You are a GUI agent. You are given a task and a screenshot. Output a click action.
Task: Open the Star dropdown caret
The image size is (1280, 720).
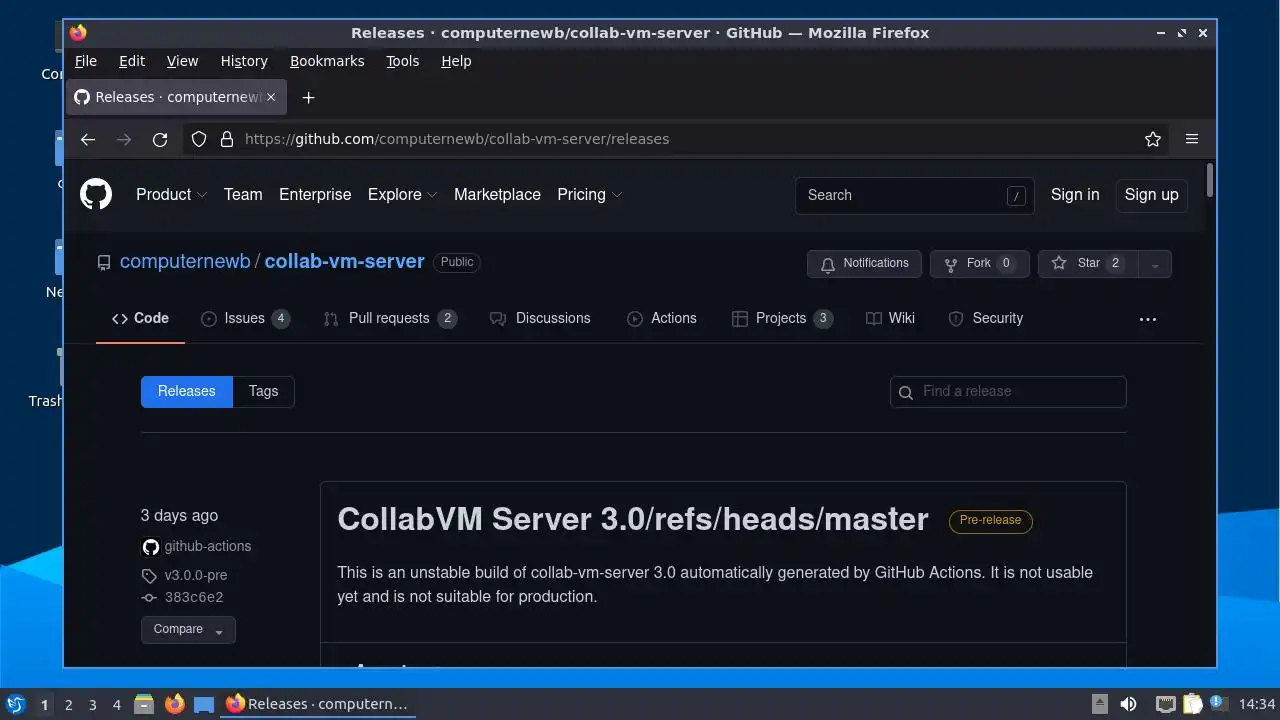pos(1155,264)
